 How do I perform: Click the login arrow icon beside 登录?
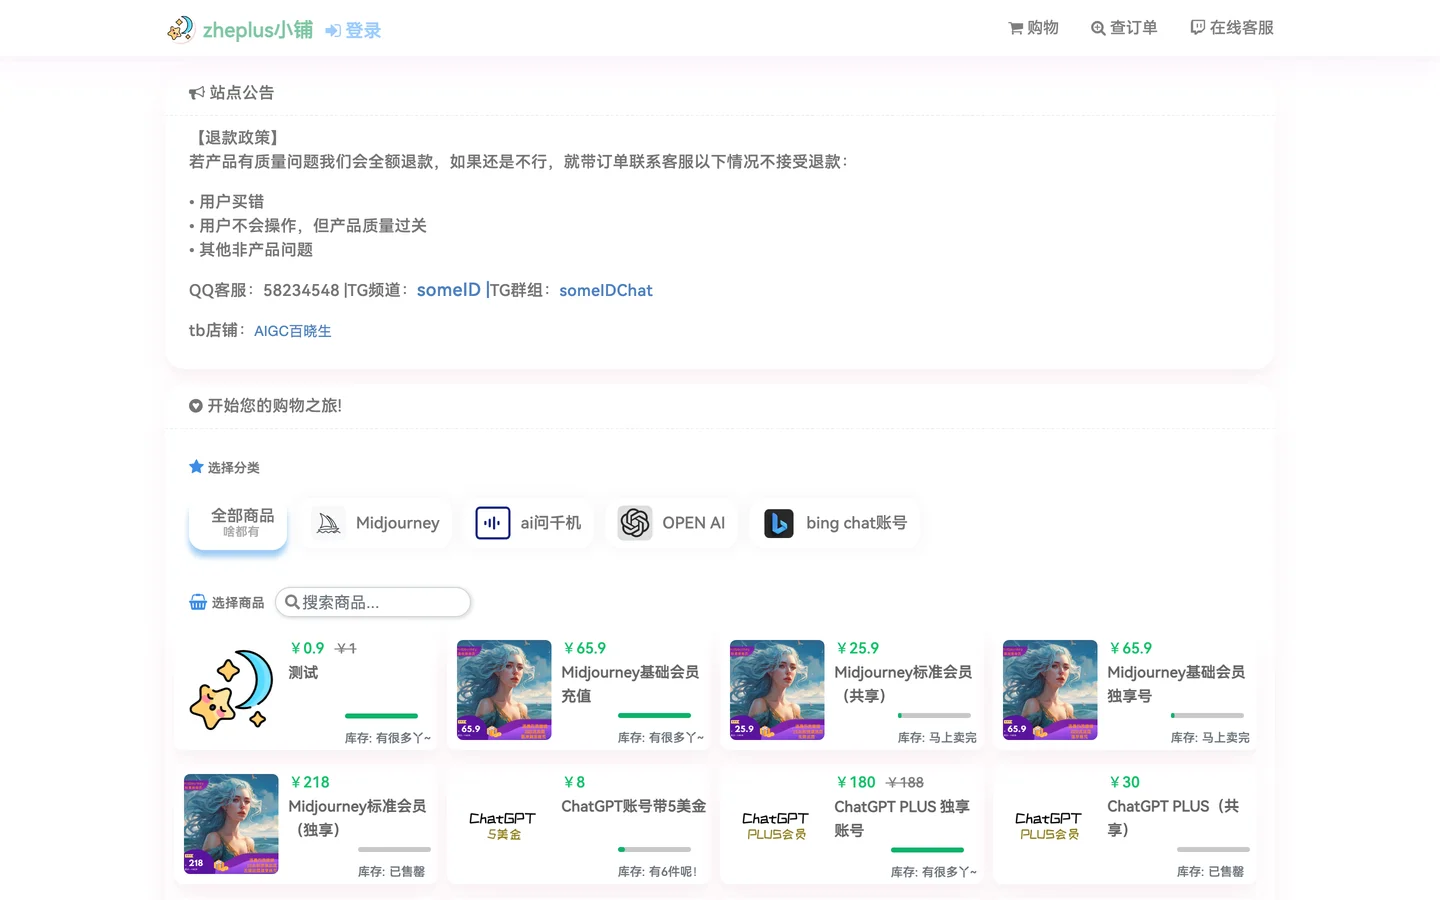point(333,31)
